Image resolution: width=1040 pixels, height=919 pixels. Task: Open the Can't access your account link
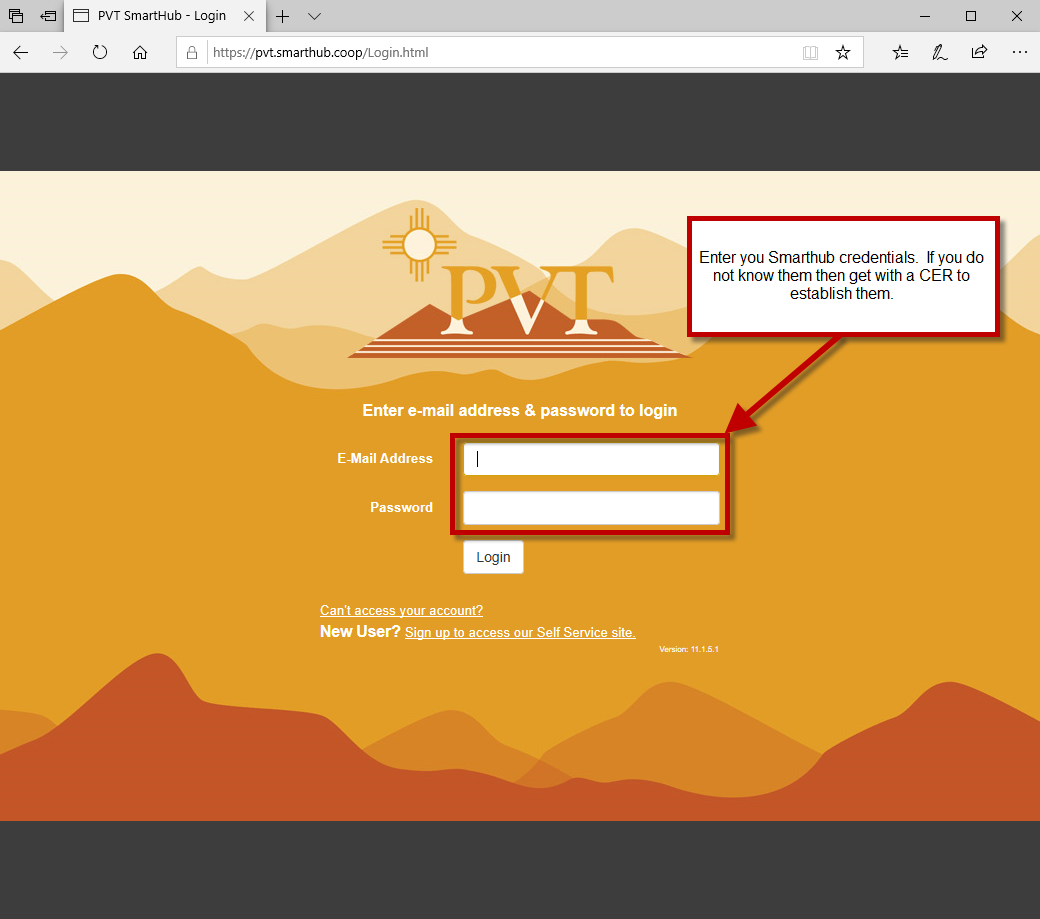[401, 610]
